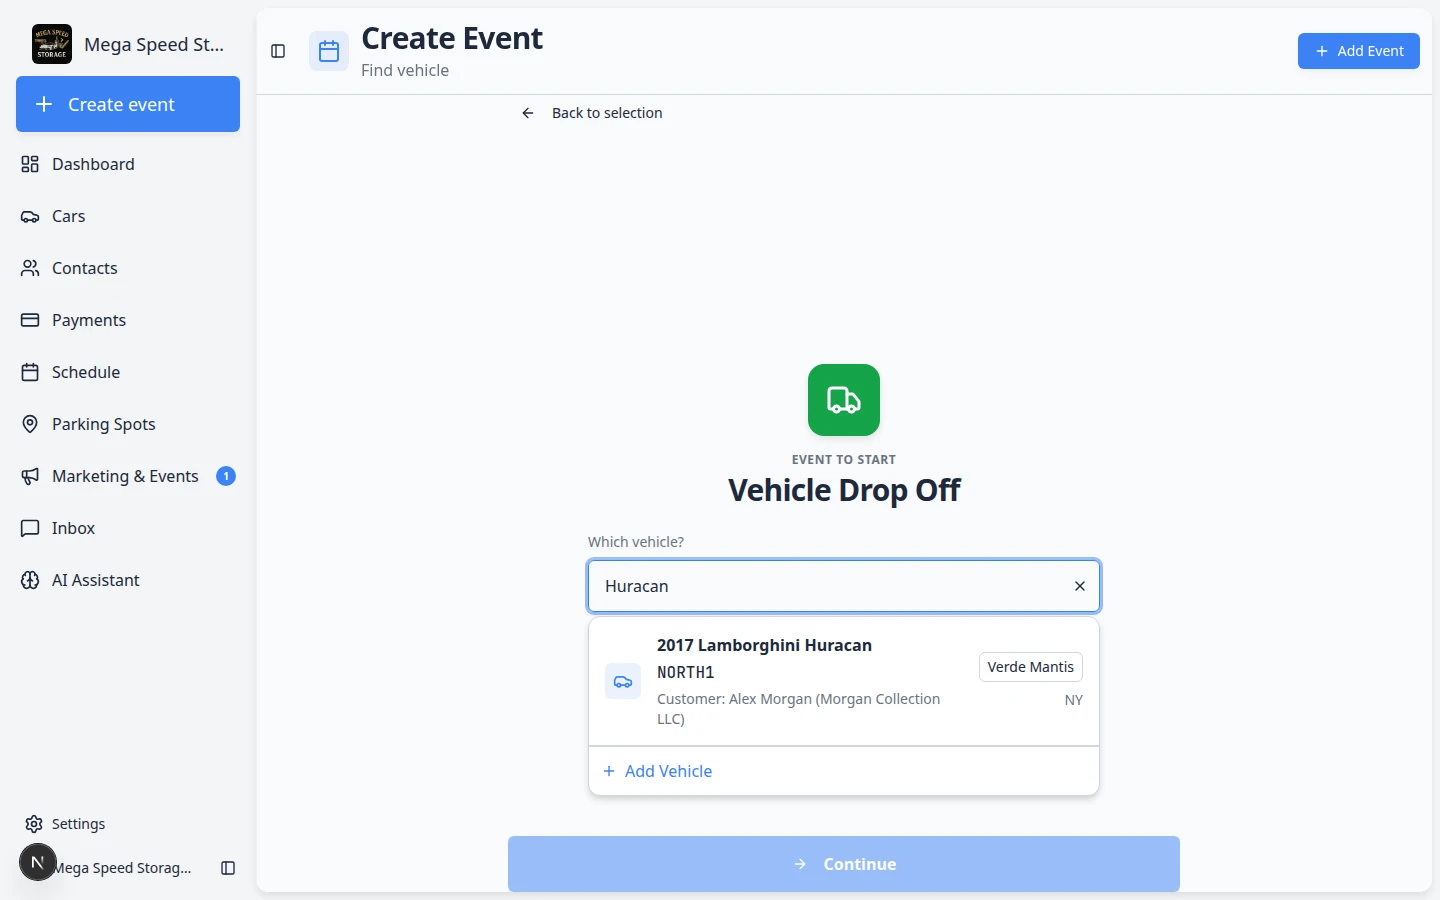Screen dimensions: 1440x900
Task: Click the Marketing megaphone icon
Action: pos(30,476)
